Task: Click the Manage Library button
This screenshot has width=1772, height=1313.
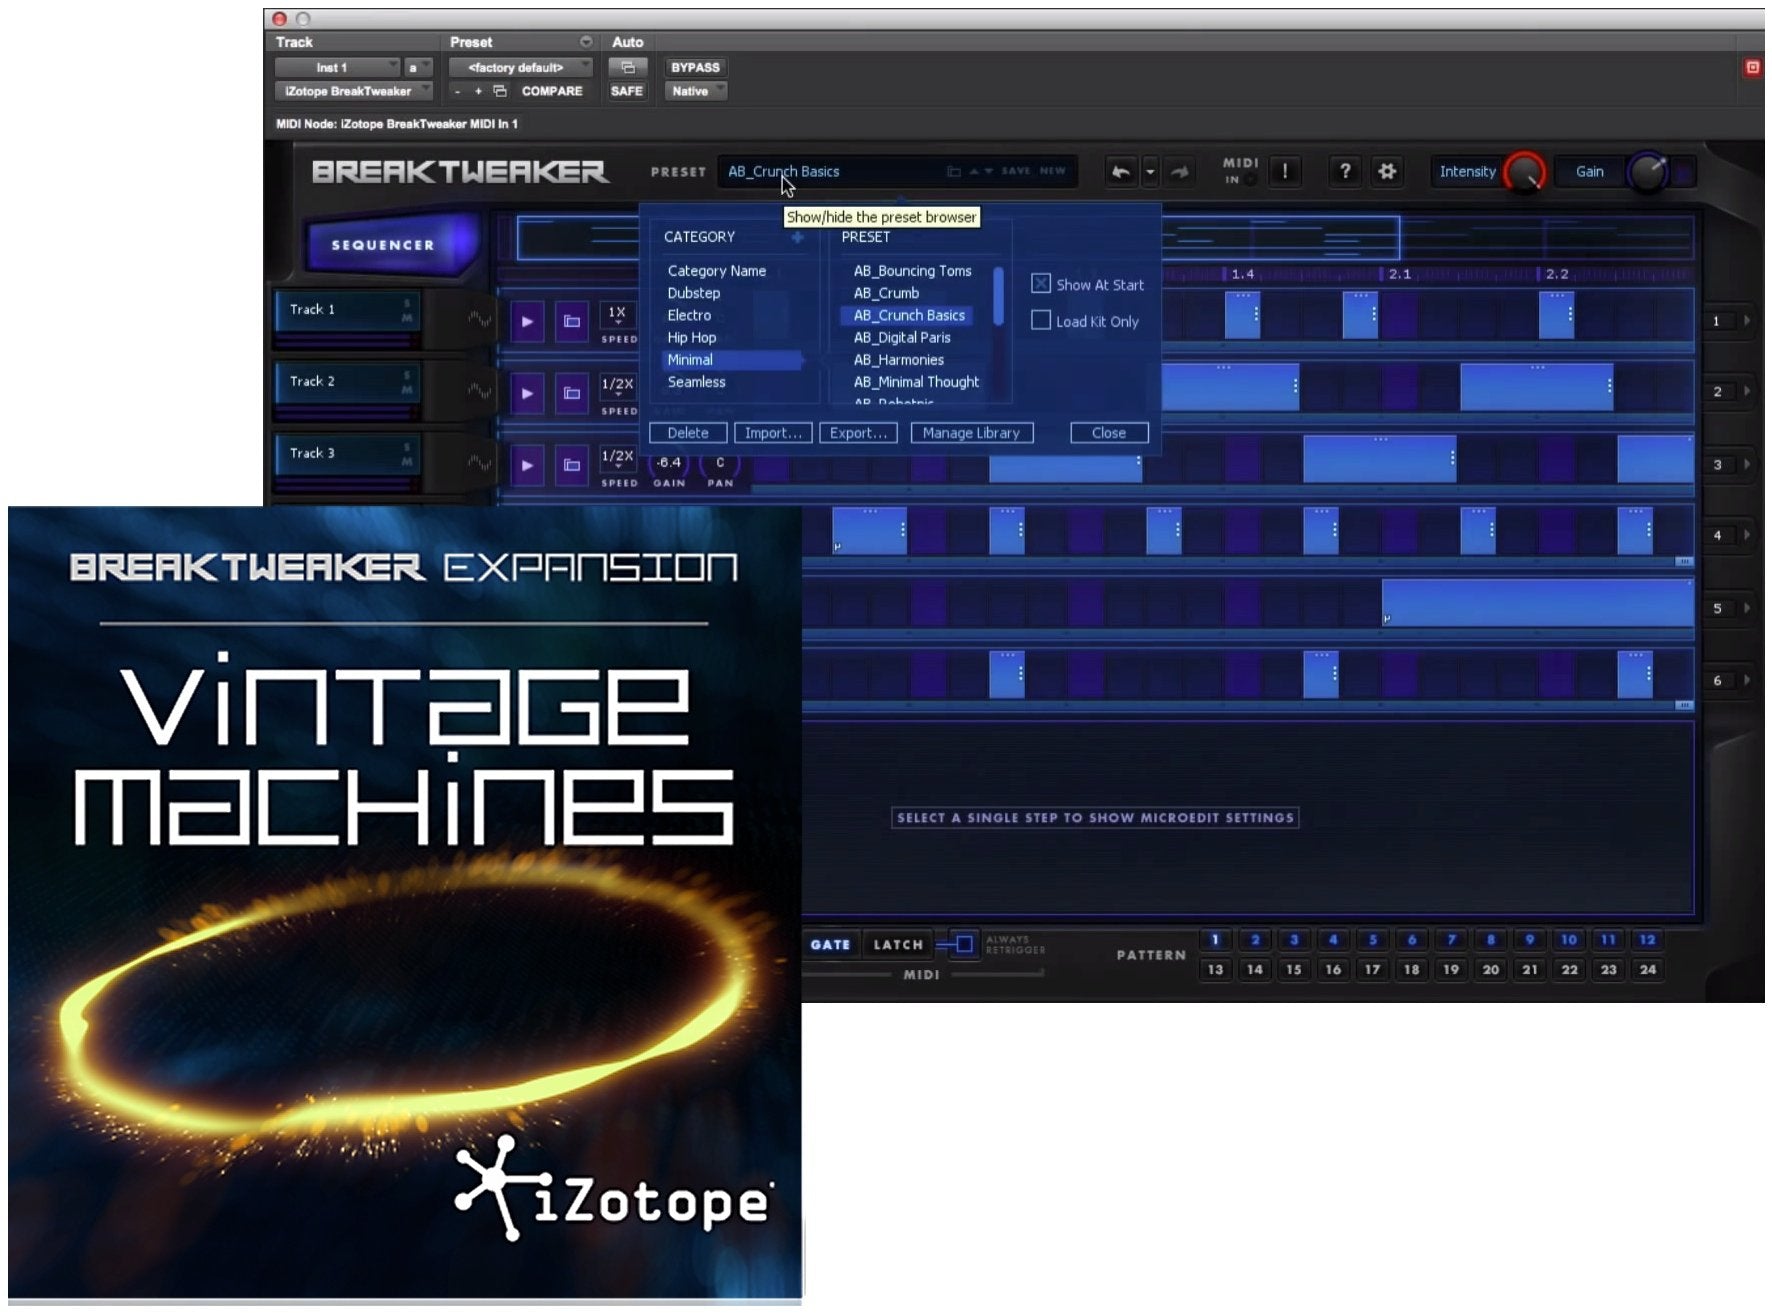Action: pos(971,433)
